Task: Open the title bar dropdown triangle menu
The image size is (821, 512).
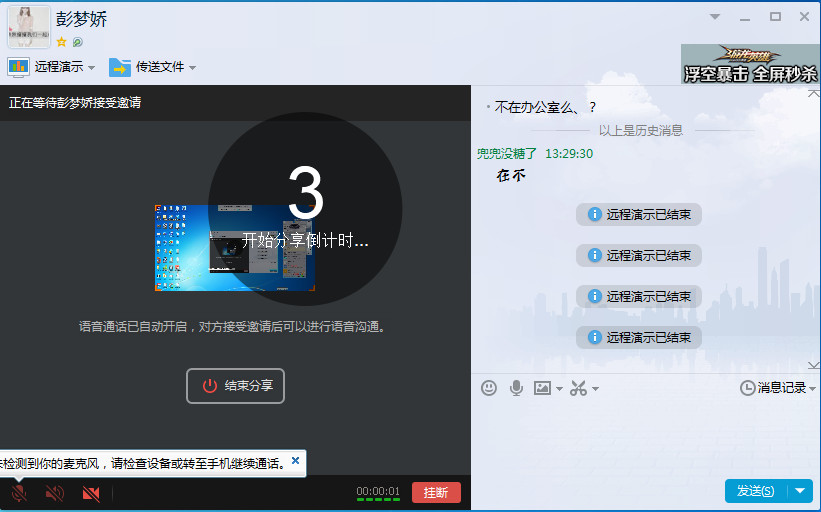Action: 715,17
